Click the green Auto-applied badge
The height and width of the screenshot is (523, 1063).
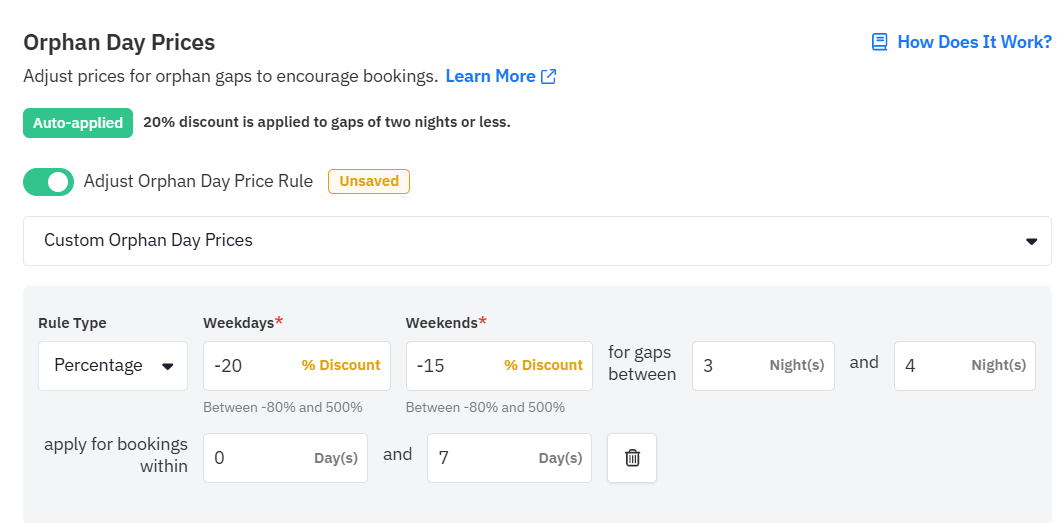pyautogui.click(x=78, y=123)
